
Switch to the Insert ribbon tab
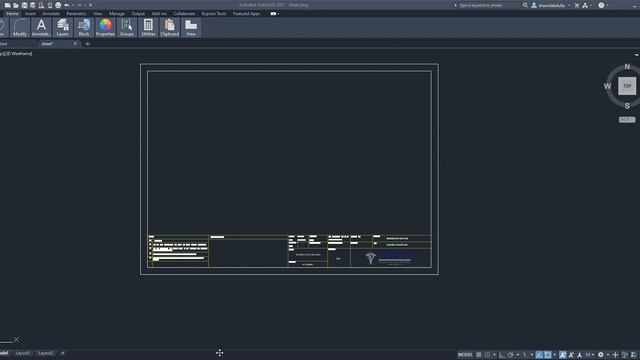click(30, 14)
